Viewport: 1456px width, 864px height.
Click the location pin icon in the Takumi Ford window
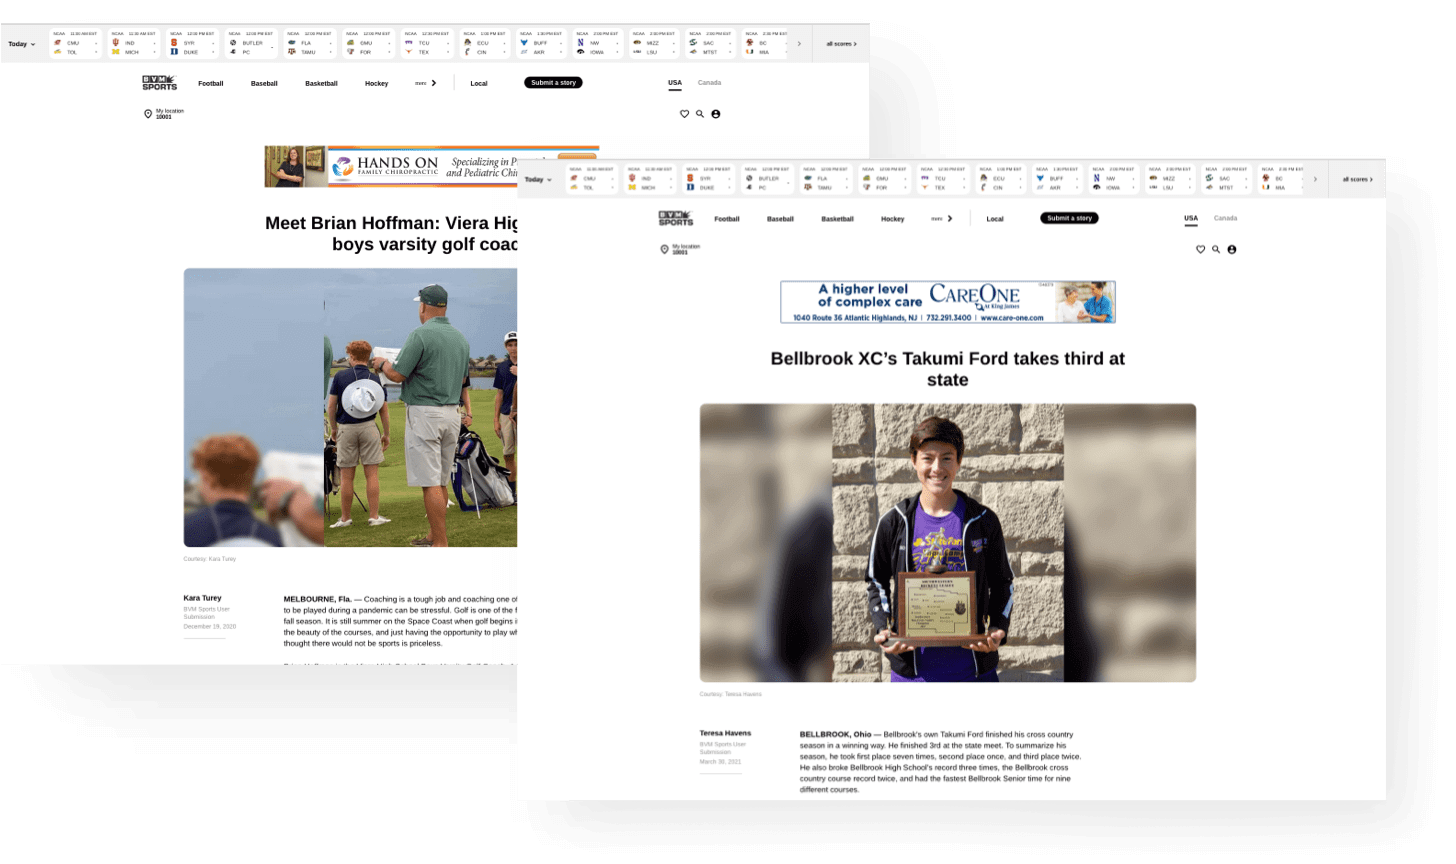[x=664, y=249]
